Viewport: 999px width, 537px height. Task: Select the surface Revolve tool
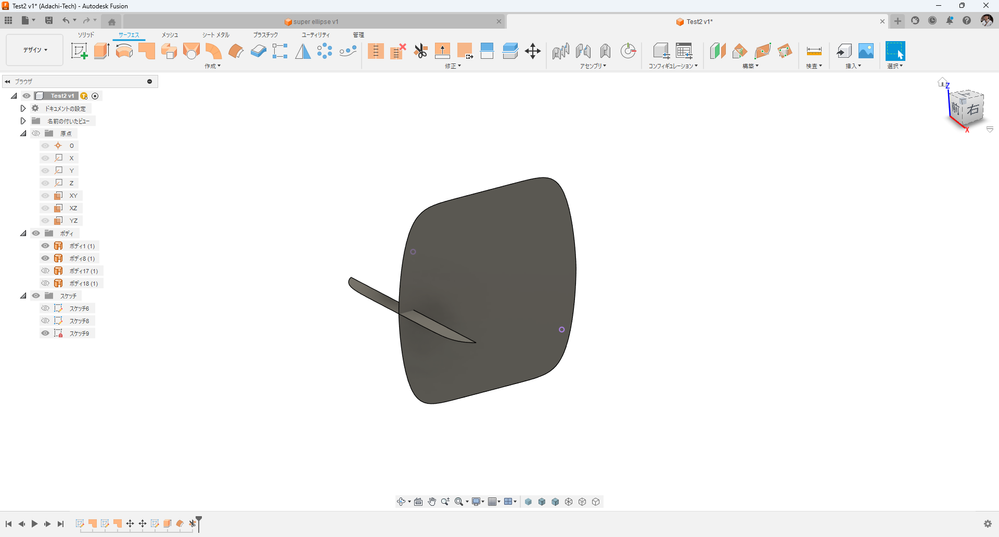pos(124,51)
